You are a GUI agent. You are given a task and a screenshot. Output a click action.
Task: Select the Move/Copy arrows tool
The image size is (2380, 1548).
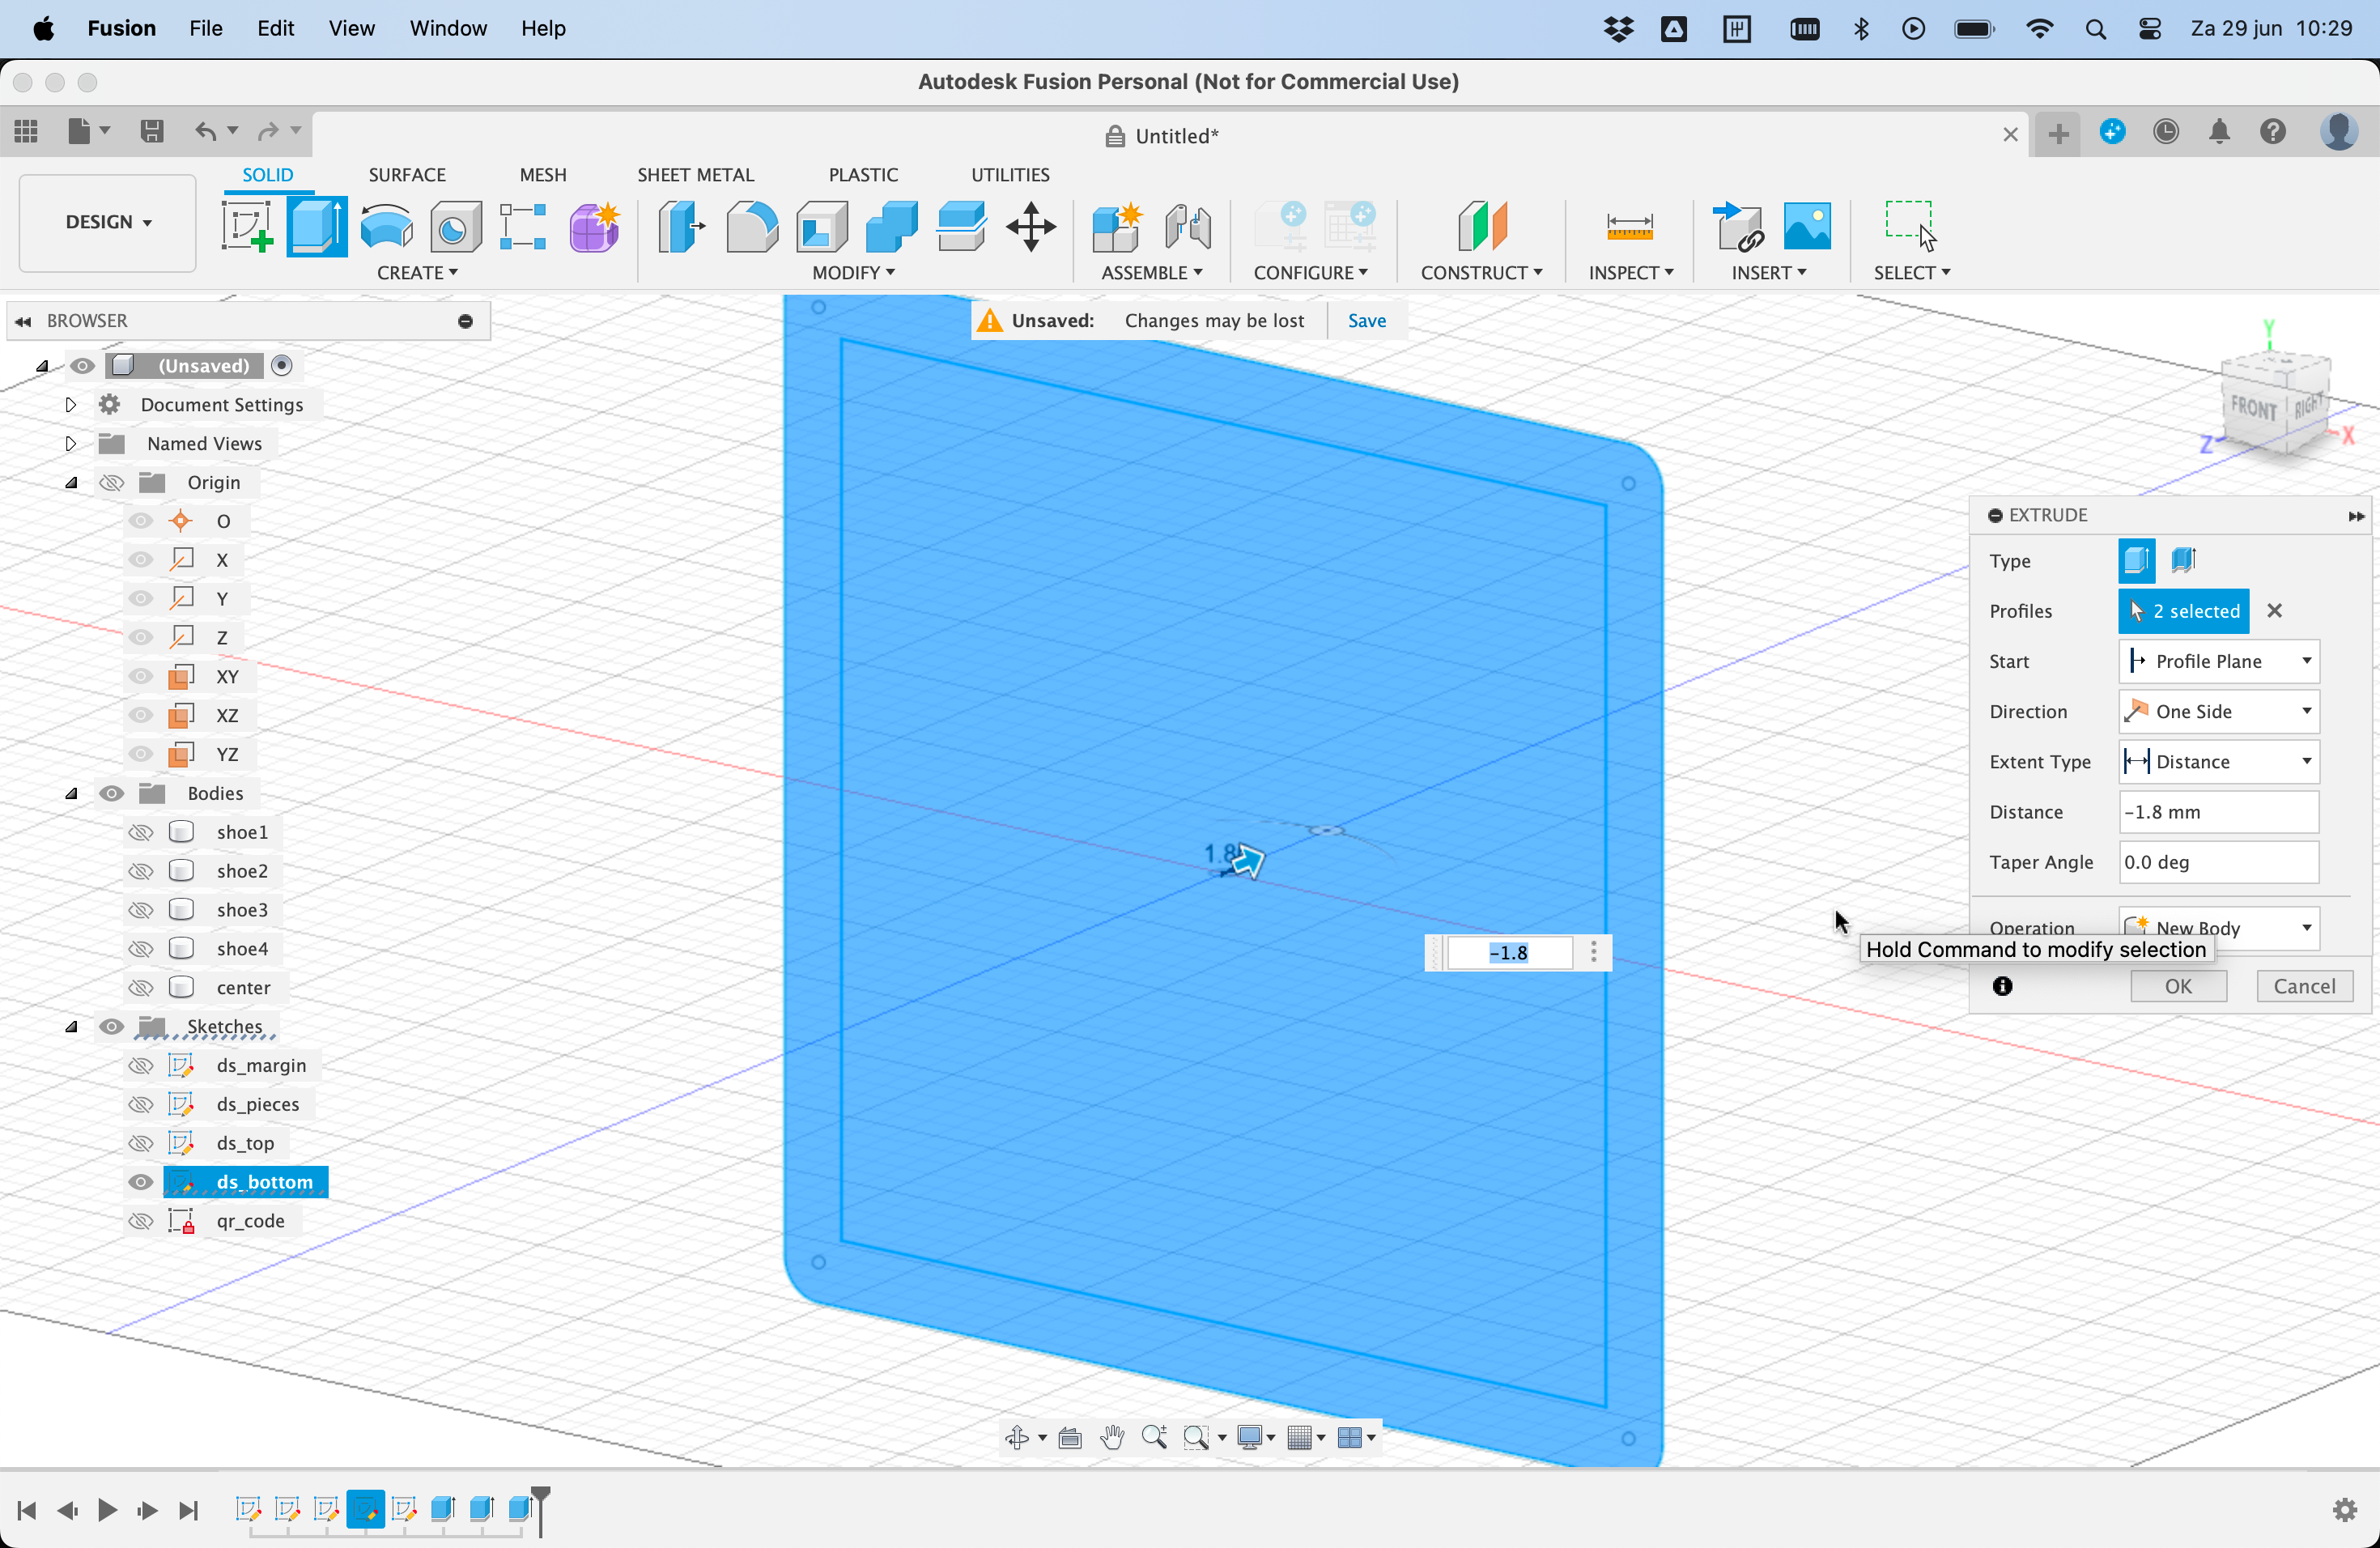click(1031, 226)
